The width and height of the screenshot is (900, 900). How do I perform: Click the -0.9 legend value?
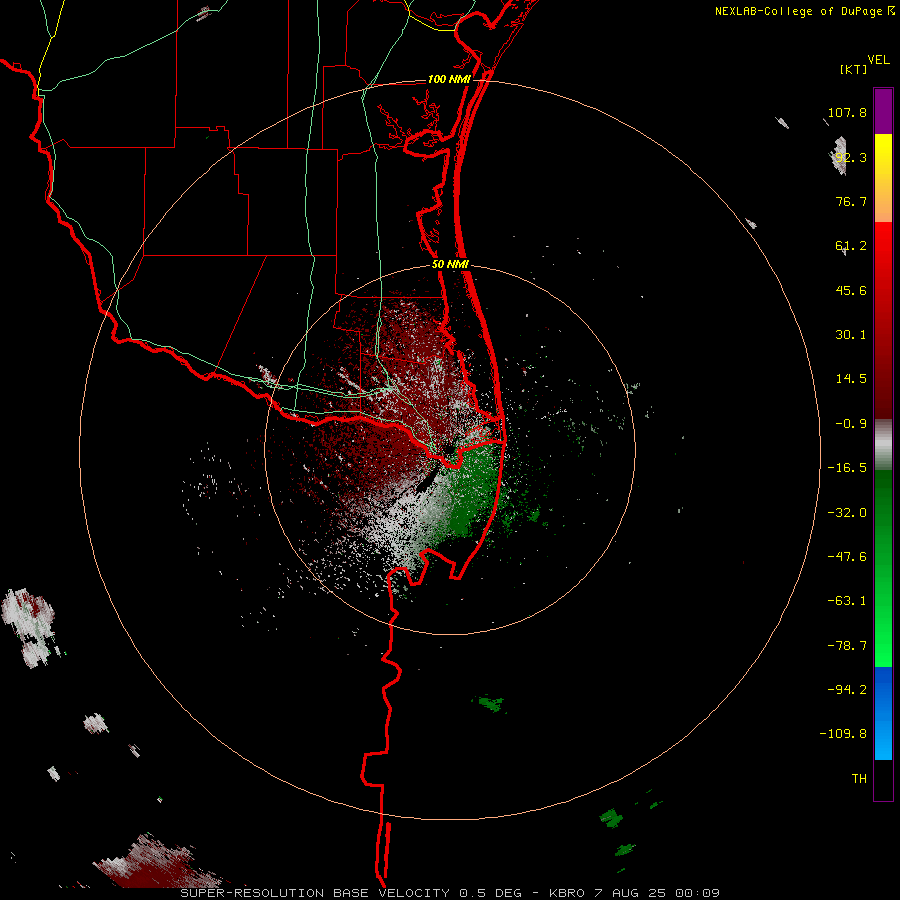851,424
